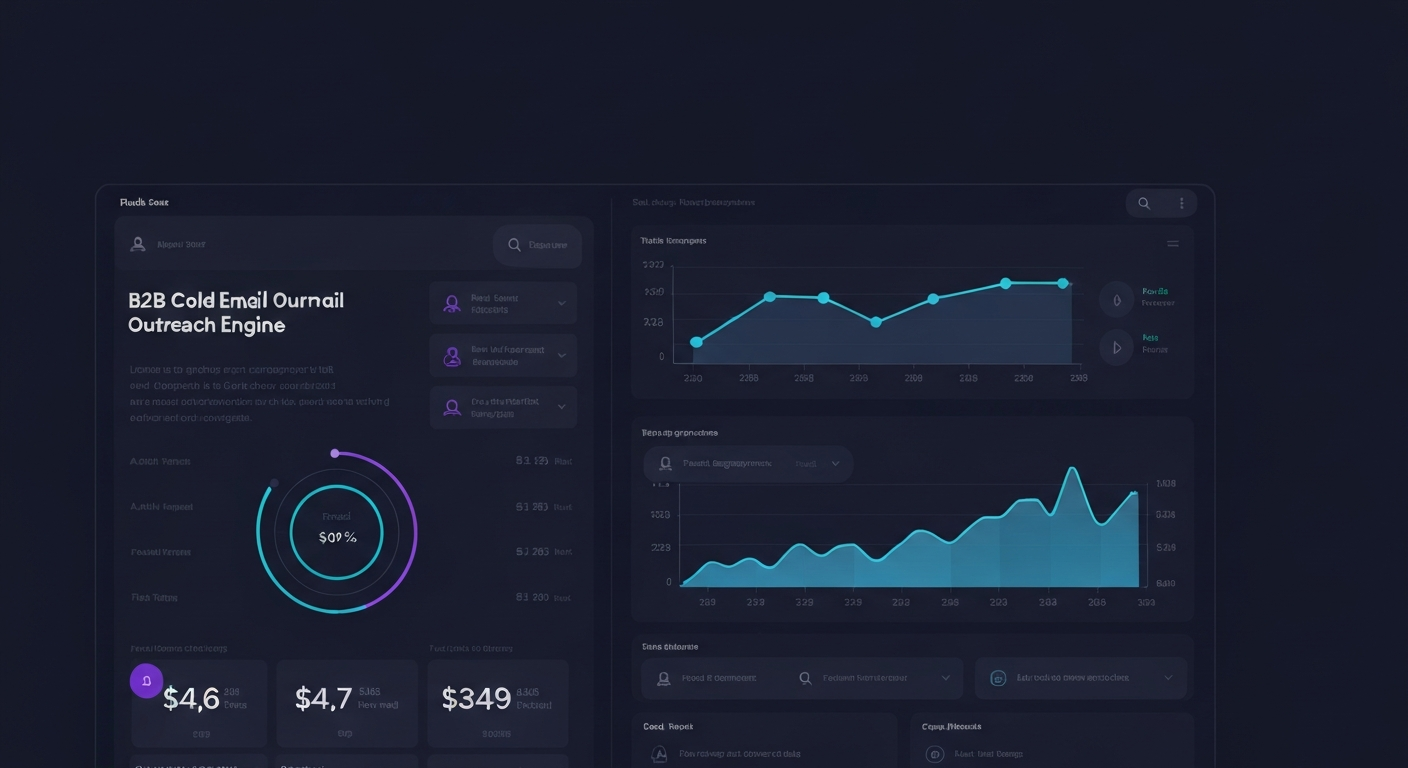Click the person icon in the bottom filter bar
Screen dimensions: 1408x768
point(662,678)
